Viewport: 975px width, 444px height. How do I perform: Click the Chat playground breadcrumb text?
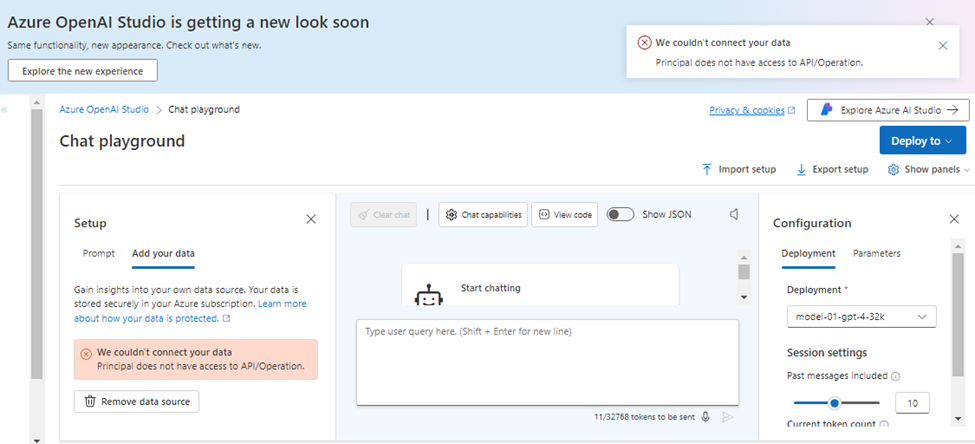click(x=204, y=109)
